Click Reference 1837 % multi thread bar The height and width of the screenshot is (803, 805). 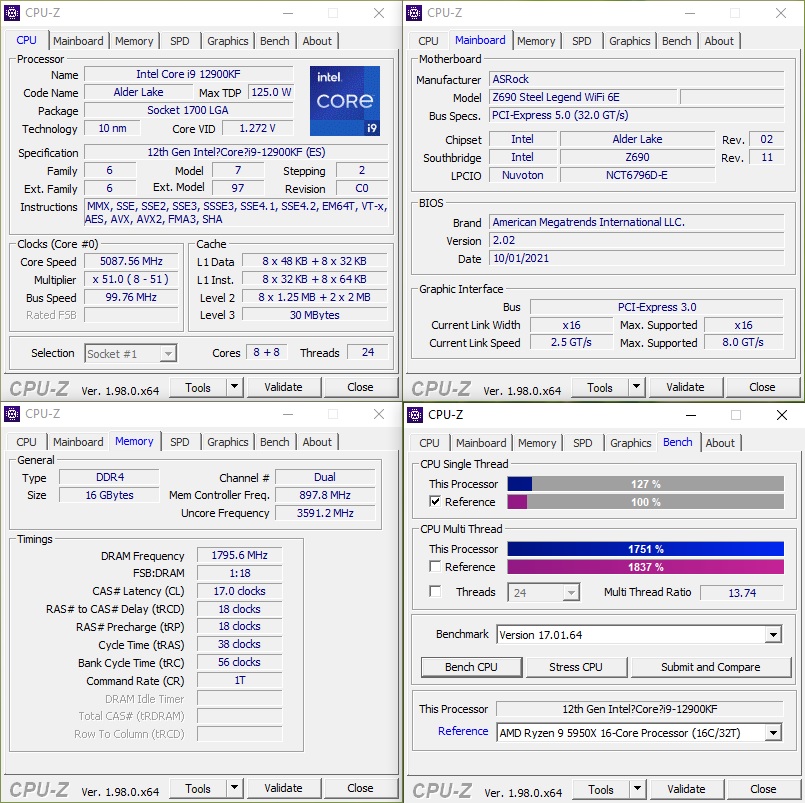coord(645,567)
